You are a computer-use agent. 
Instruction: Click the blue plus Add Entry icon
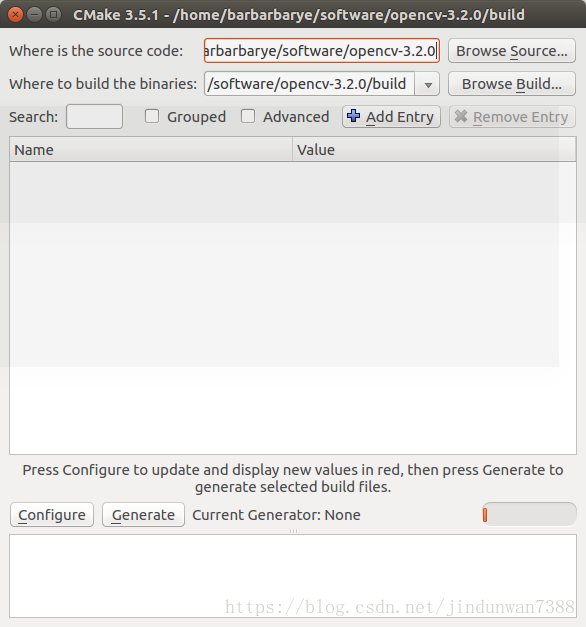[x=353, y=116]
